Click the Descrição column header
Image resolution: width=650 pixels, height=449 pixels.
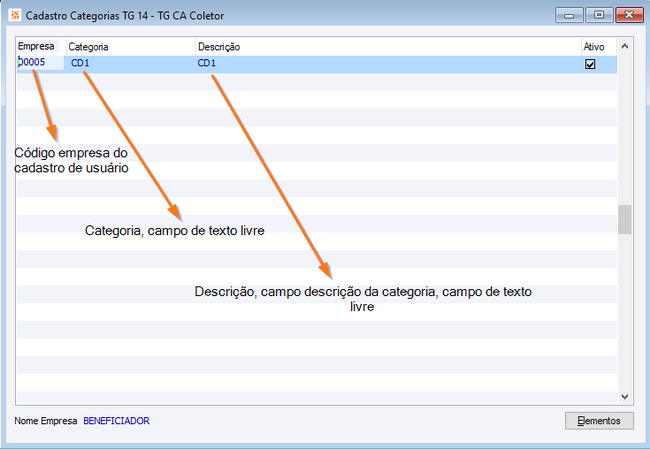388,46
